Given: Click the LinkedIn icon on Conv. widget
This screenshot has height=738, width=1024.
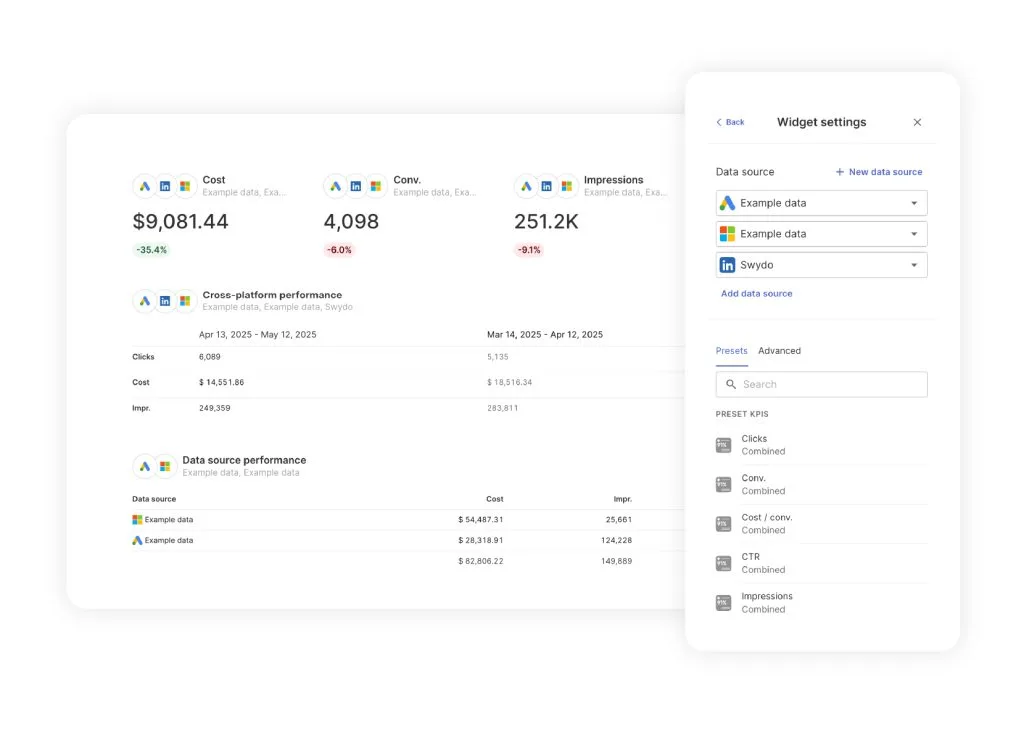Looking at the screenshot, I should [x=356, y=186].
